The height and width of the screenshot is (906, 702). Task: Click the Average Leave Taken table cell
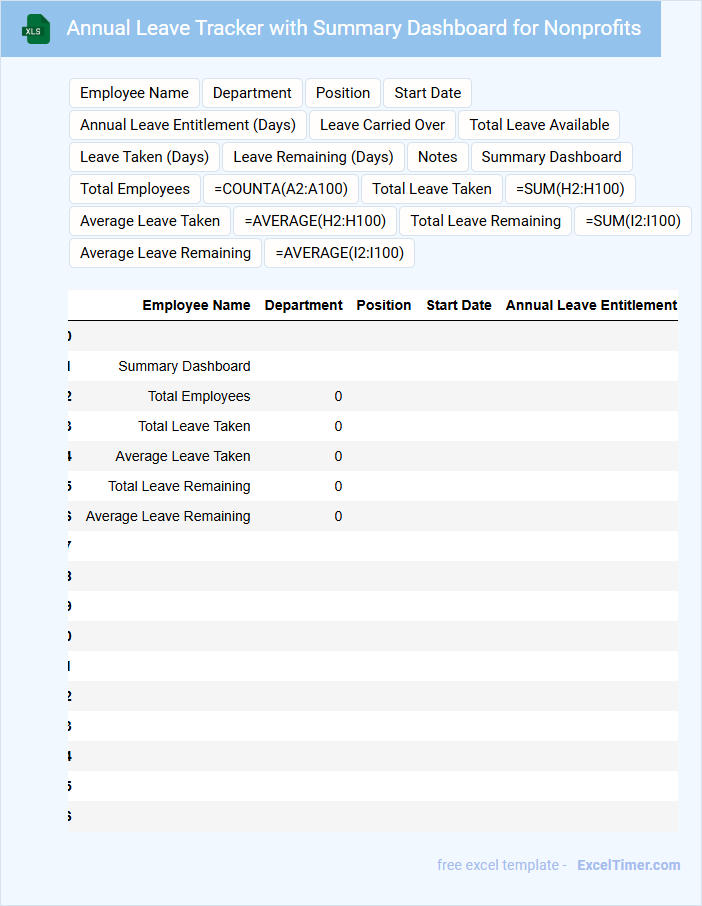tap(183, 456)
